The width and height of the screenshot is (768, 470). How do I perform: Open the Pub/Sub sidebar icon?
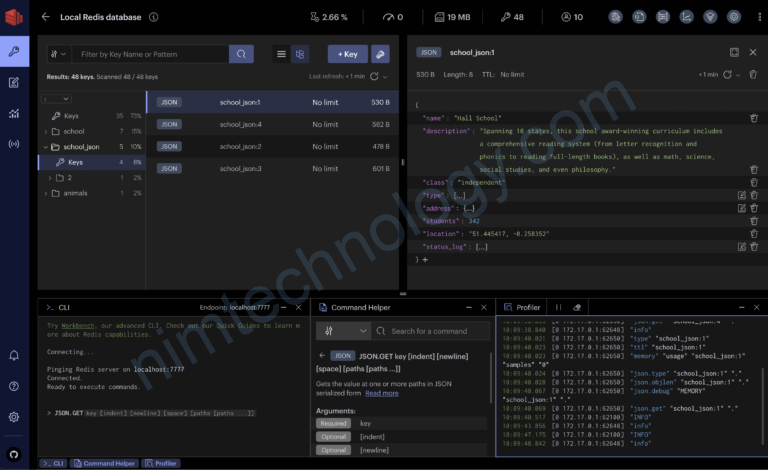[x=14, y=144]
